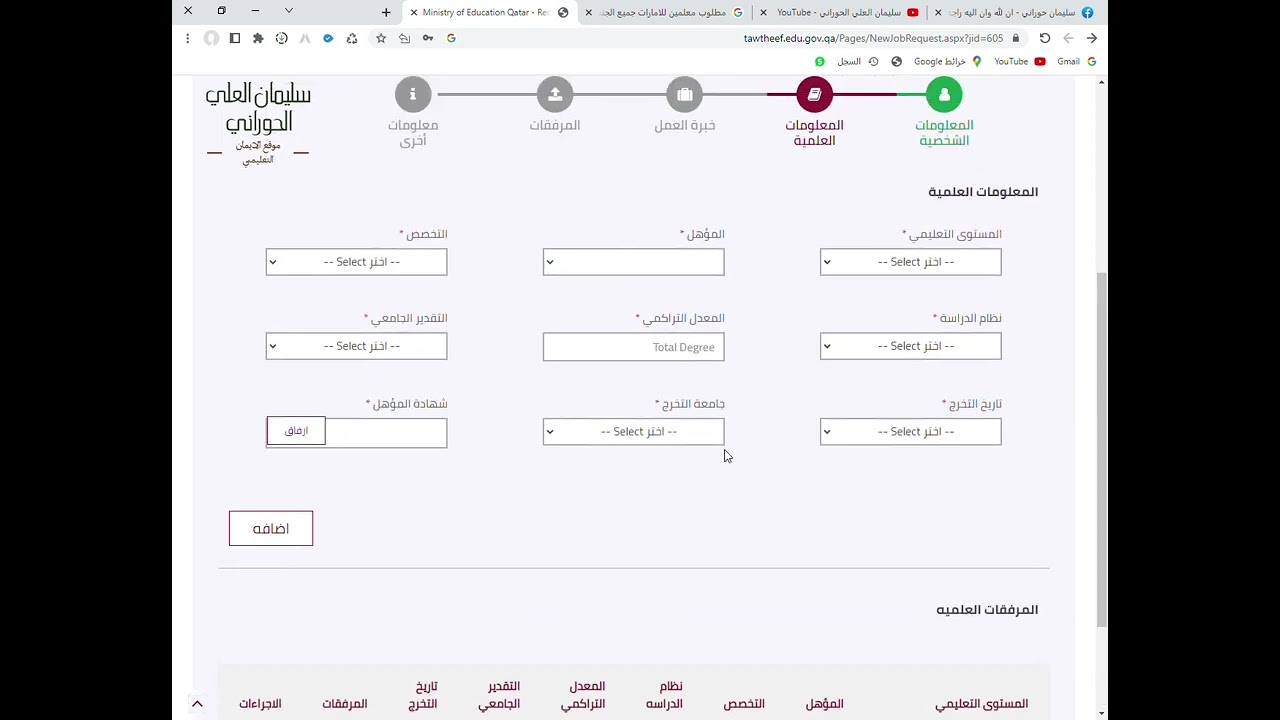Expand the جامعة التخرج dropdown
This screenshot has height=720, width=1280.
click(633, 432)
